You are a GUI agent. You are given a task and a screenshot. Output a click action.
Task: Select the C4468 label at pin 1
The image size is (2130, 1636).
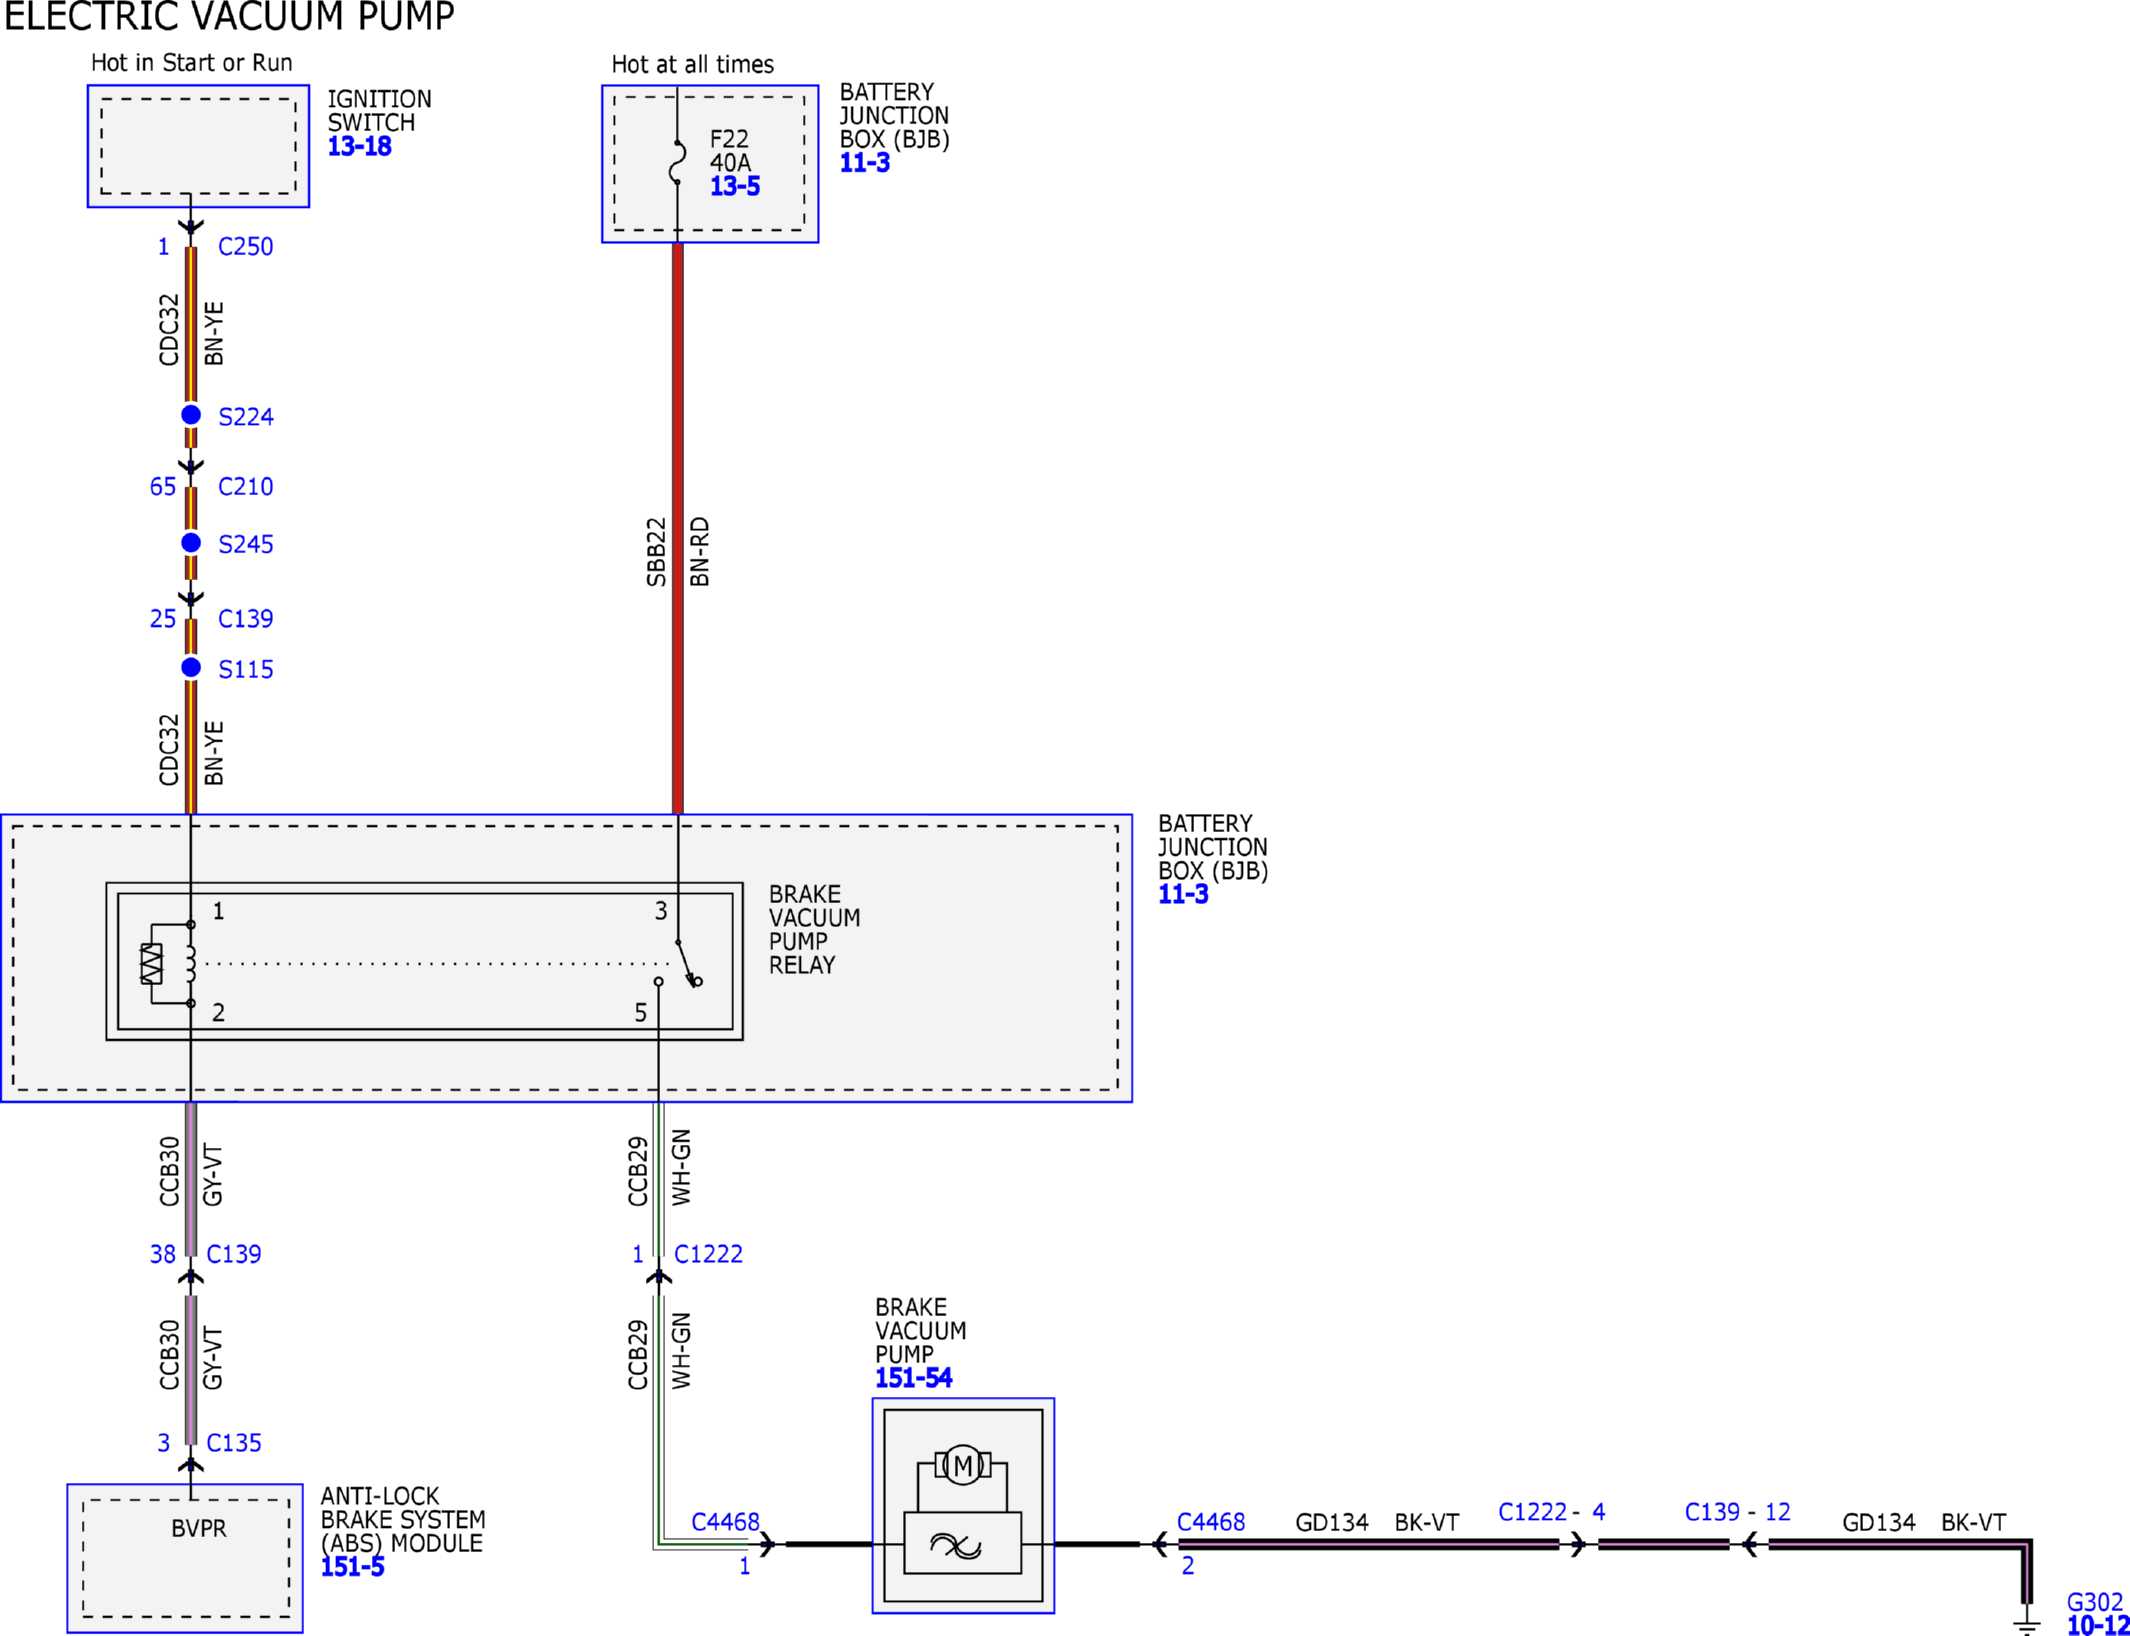725,1522
